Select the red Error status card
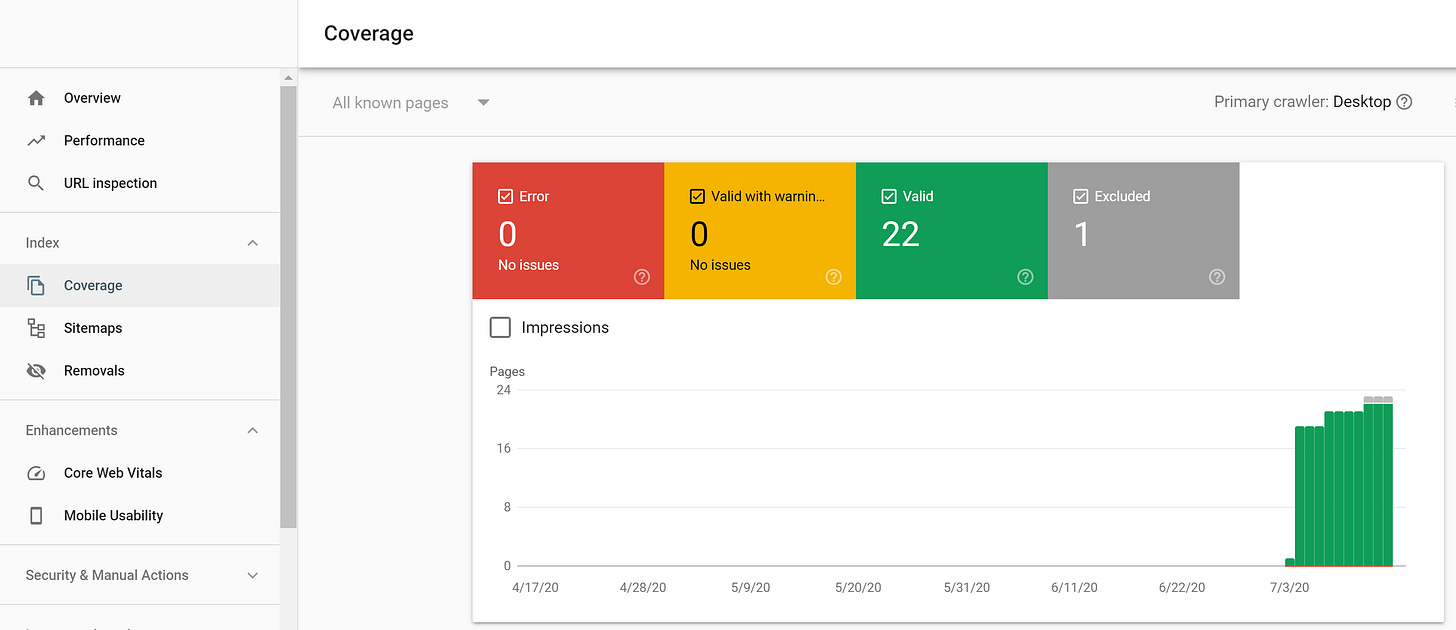 pos(568,231)
